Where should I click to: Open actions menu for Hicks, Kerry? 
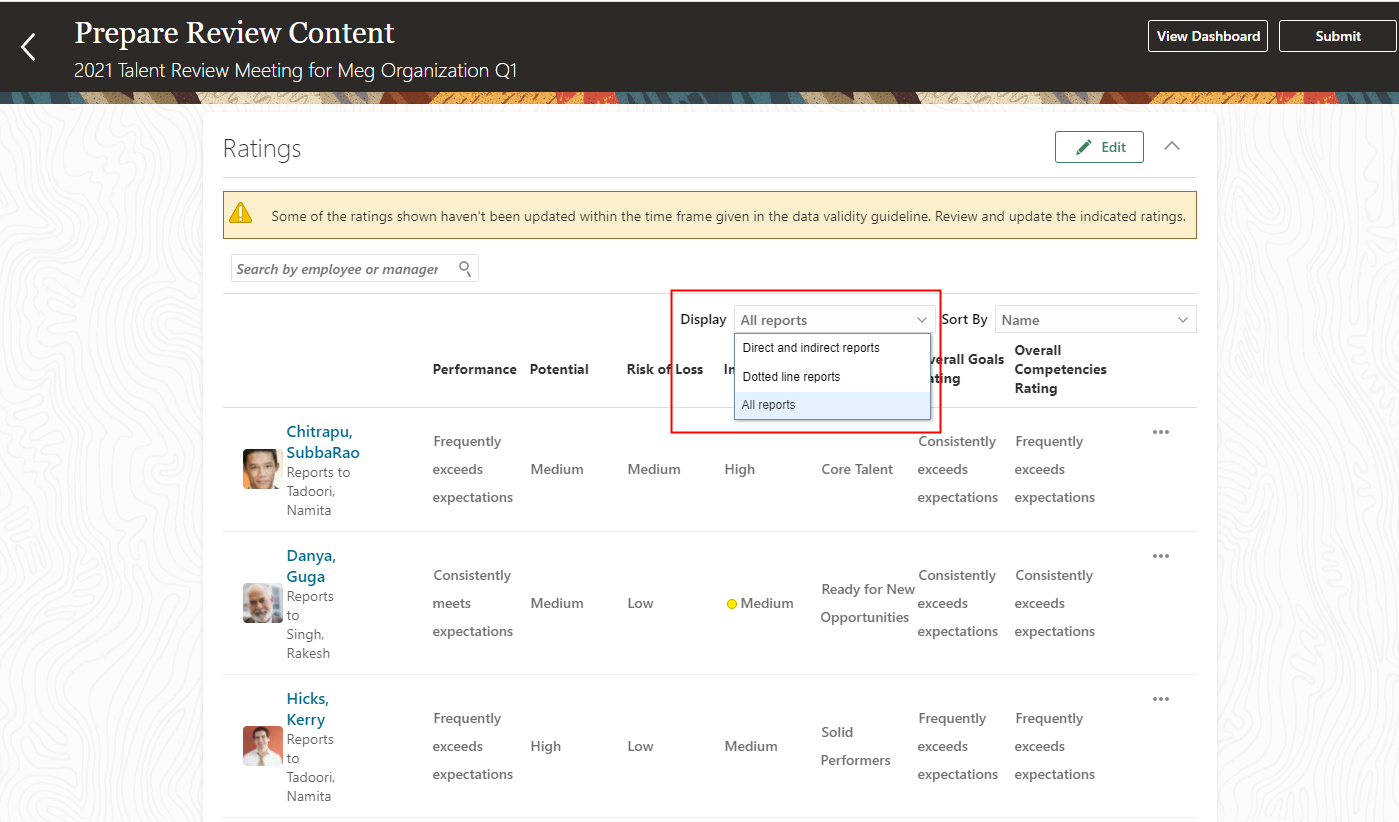coord(1161,699)
